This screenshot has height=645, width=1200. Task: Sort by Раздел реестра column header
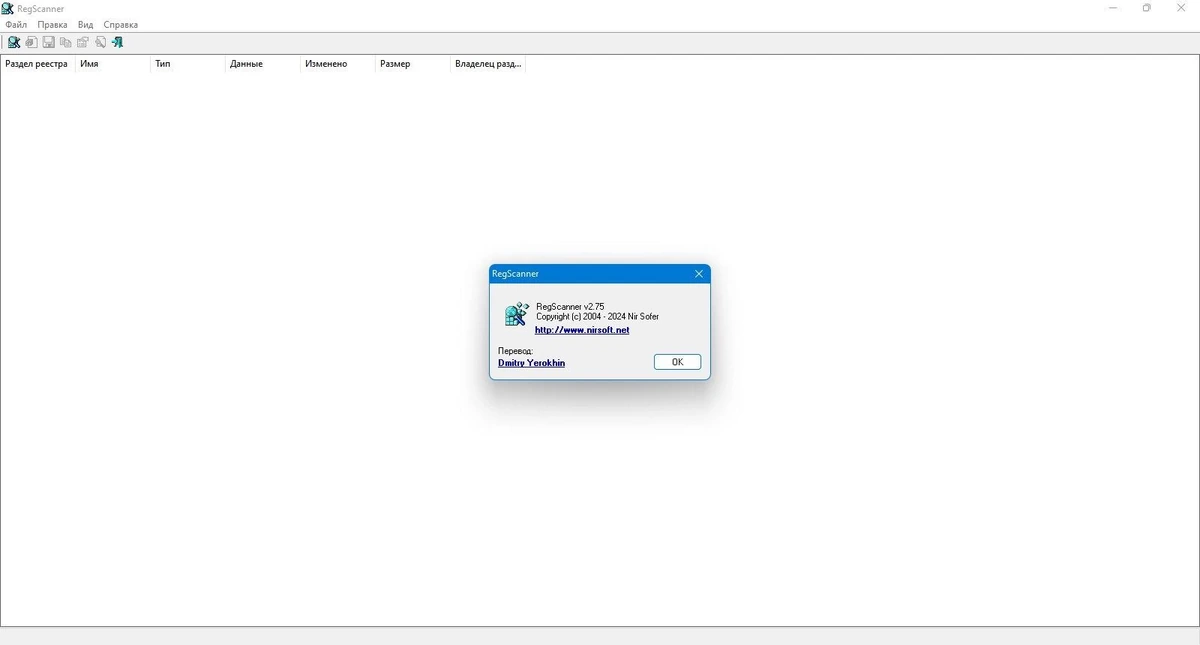pos(38,63)
